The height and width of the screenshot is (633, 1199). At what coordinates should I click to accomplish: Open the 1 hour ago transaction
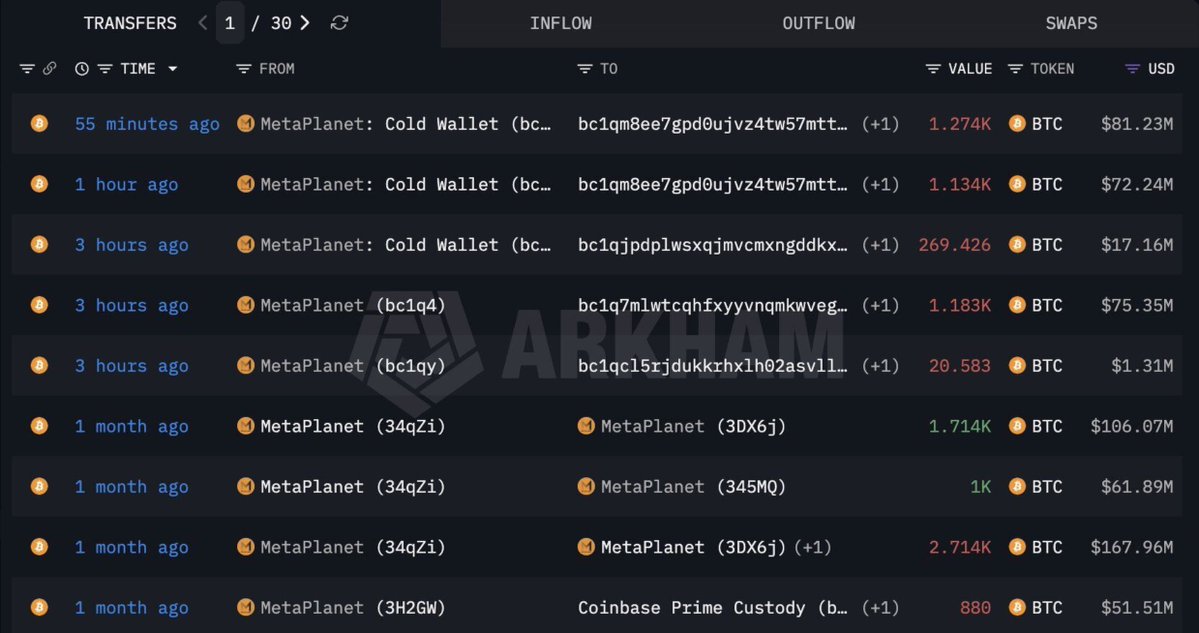[126, 184]
